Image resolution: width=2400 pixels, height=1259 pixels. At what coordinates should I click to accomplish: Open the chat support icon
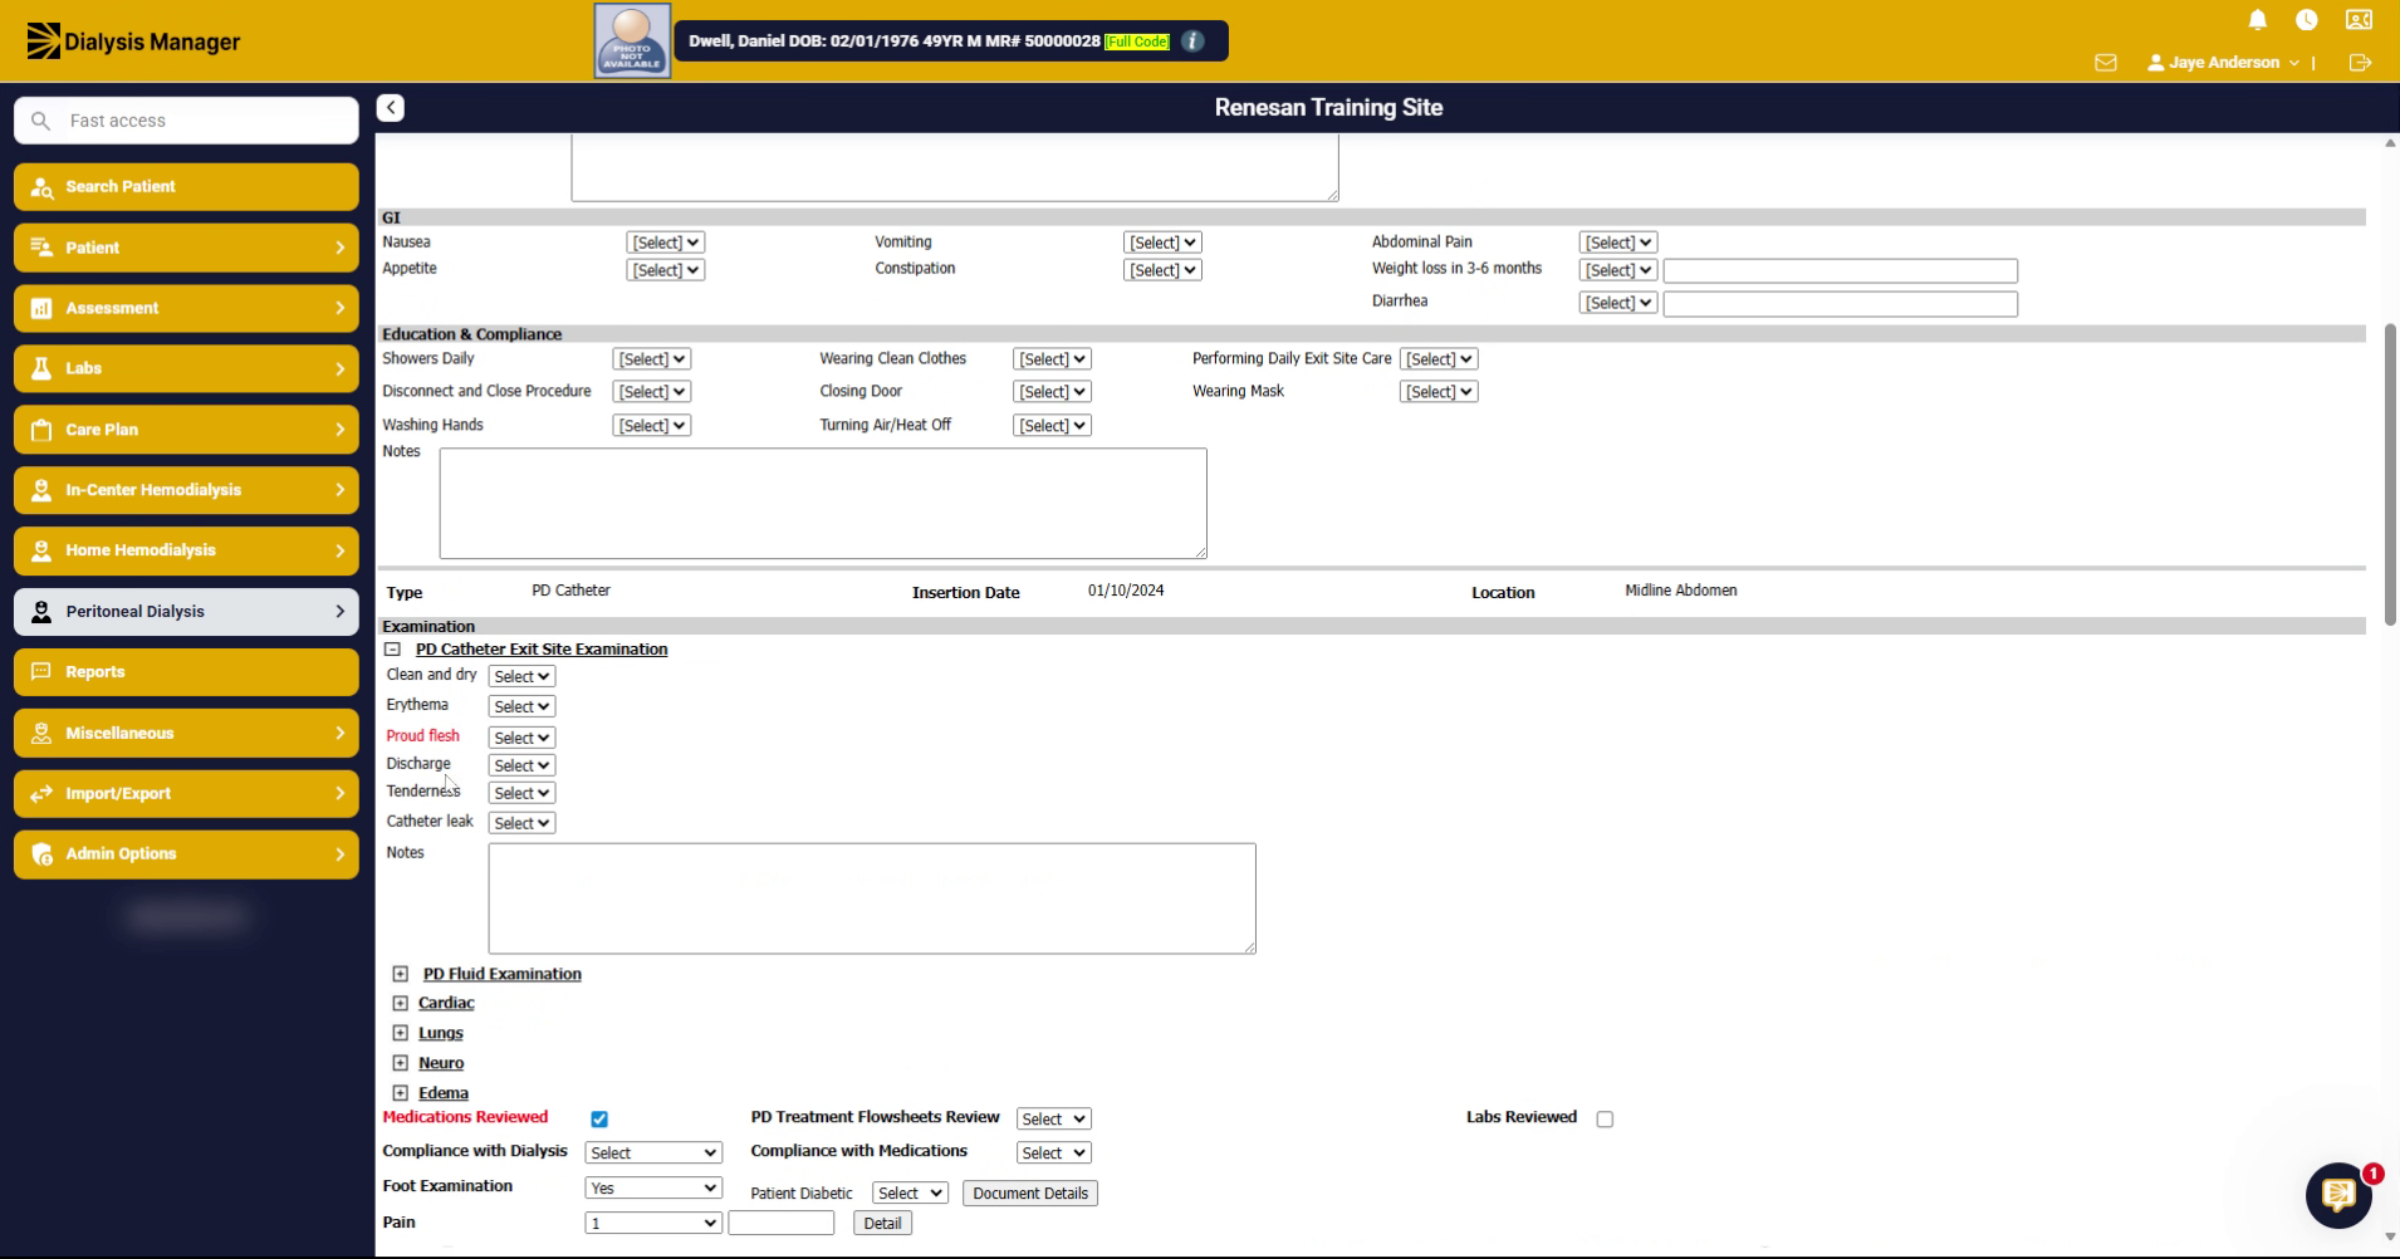click(2338, 1194)
